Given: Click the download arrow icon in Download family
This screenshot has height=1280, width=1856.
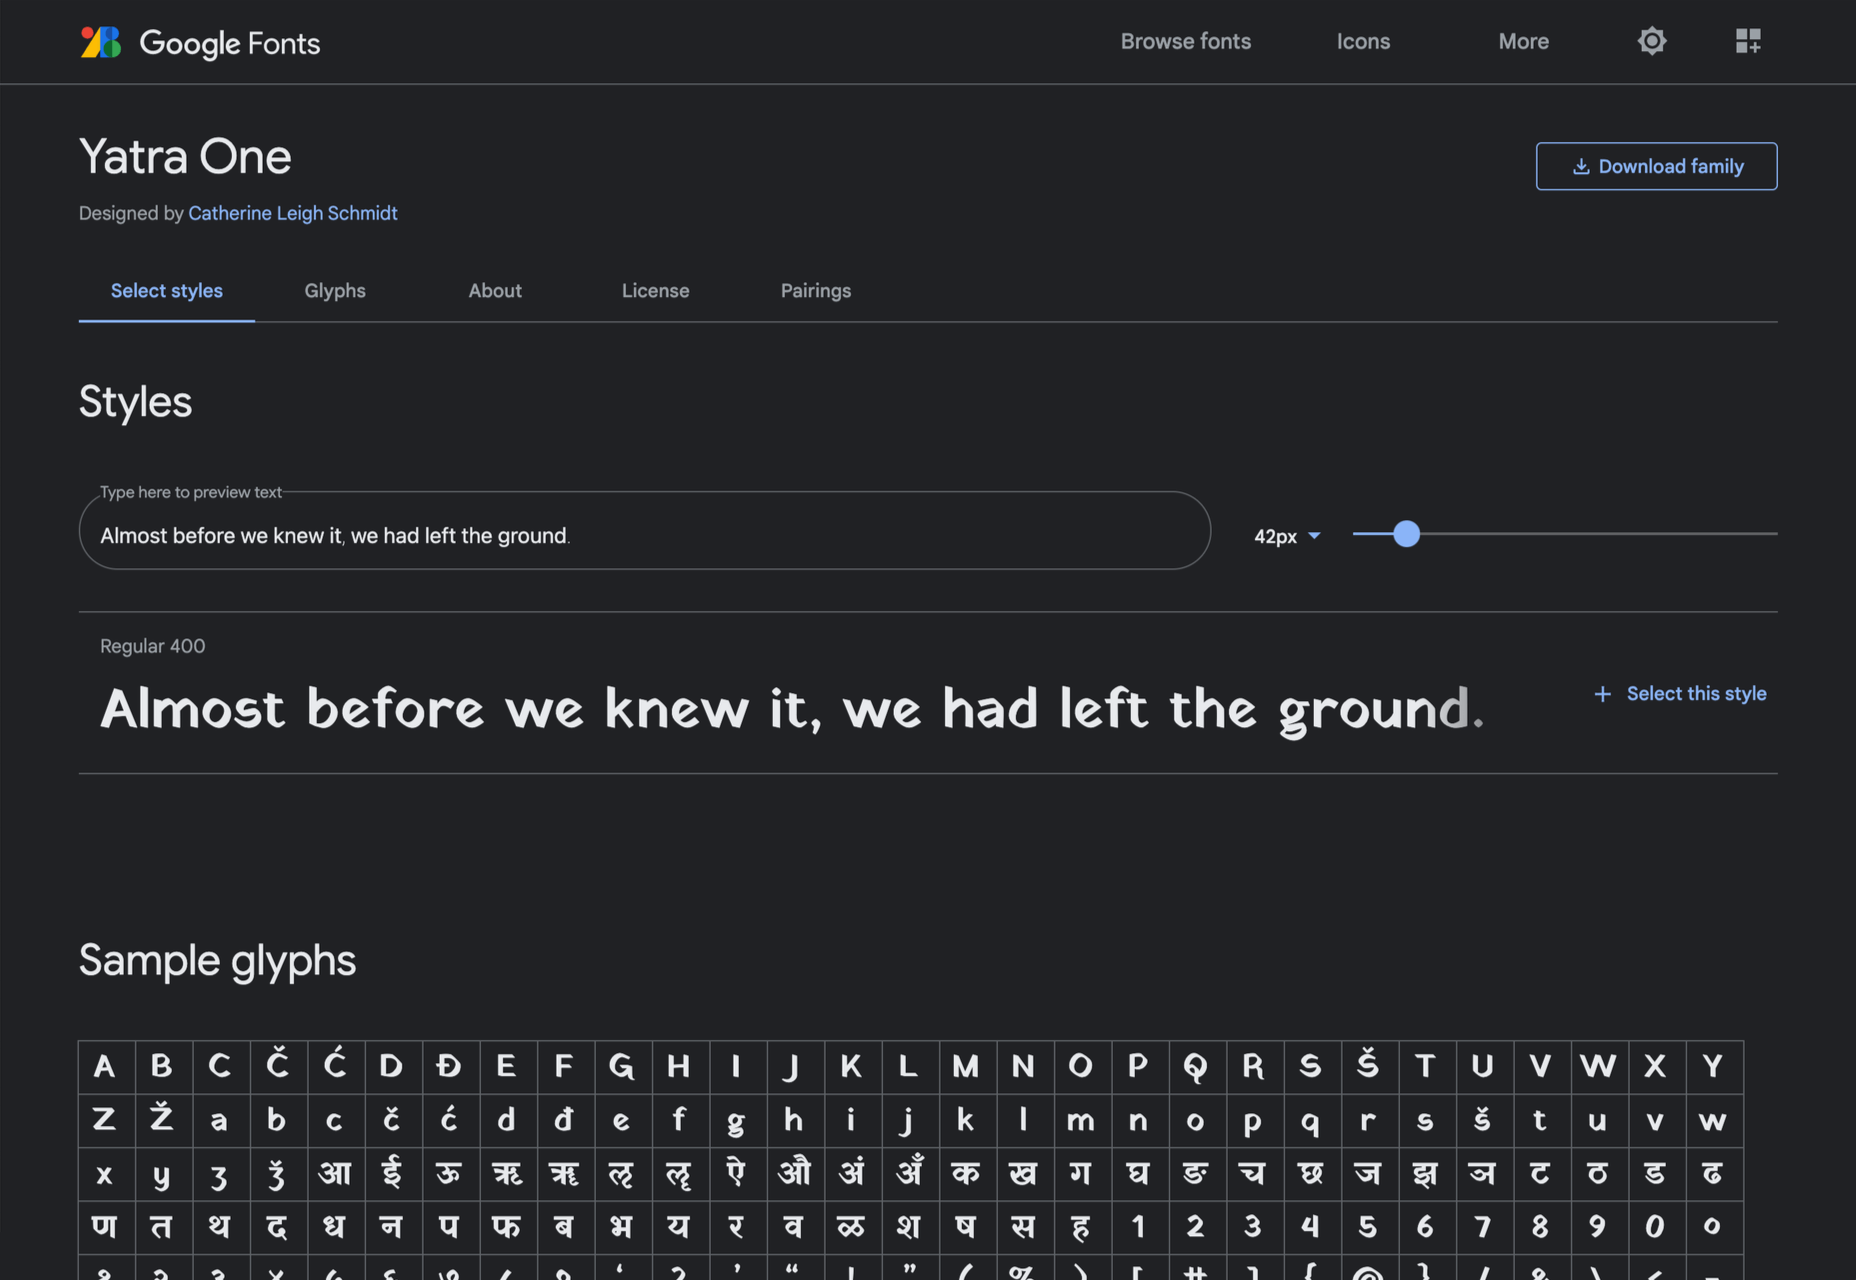Looking at the screenshot, I should [x=1581, y=166].
